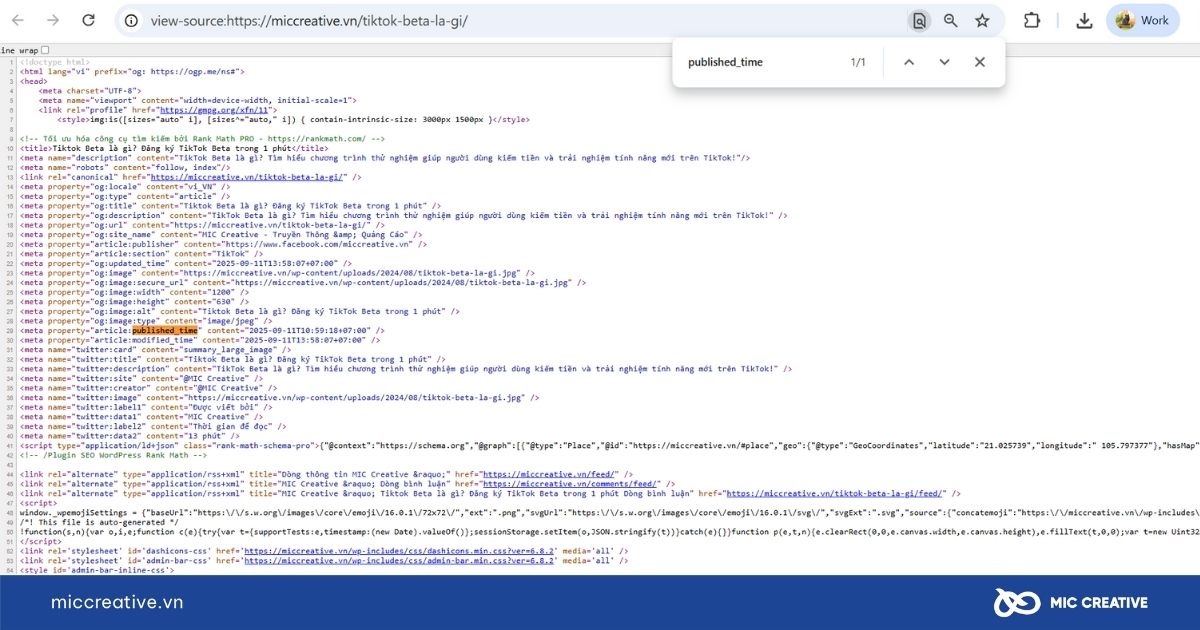View site information icon in address bar
The width and height of the screenshot is (1200, 630).
coord(132,20)
